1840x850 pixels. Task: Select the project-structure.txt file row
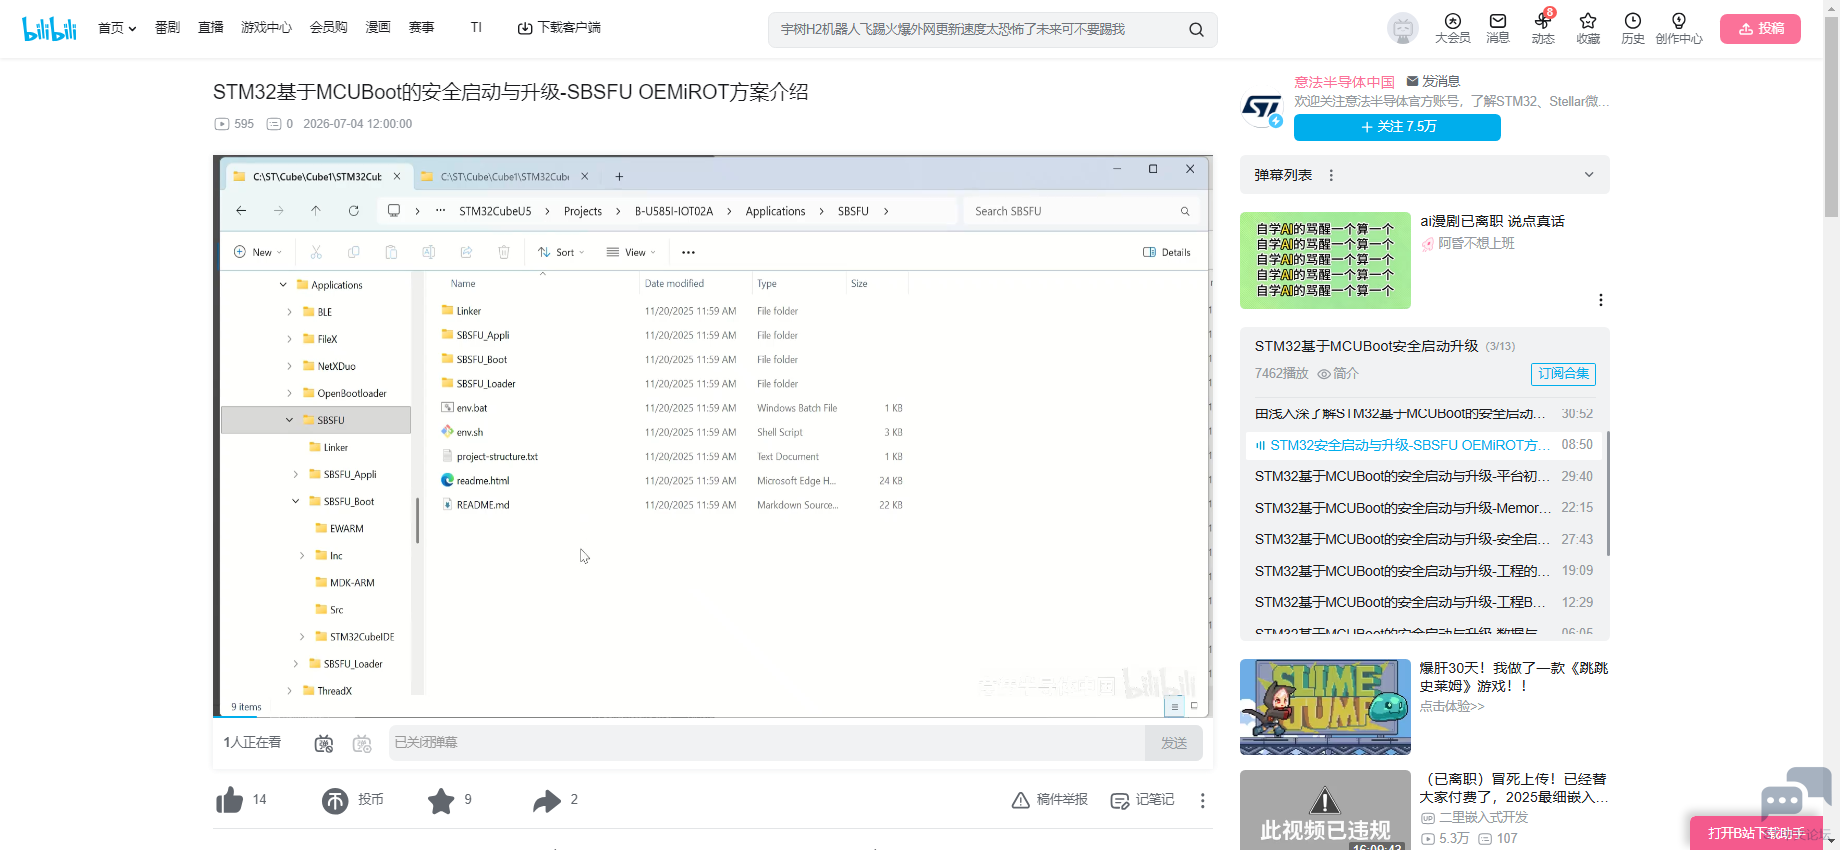[x=672, y=457]
